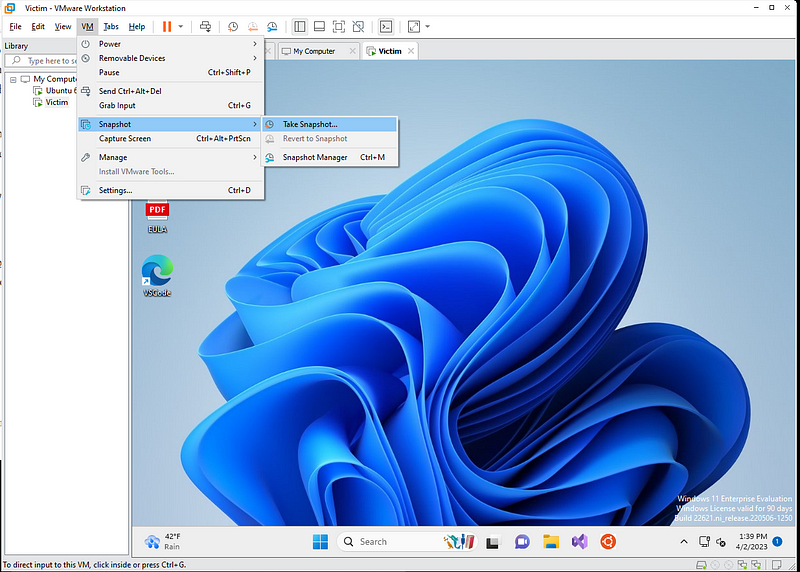Click the first network adapter status icon
Screen dimensions: 800x572
[742, 565]
